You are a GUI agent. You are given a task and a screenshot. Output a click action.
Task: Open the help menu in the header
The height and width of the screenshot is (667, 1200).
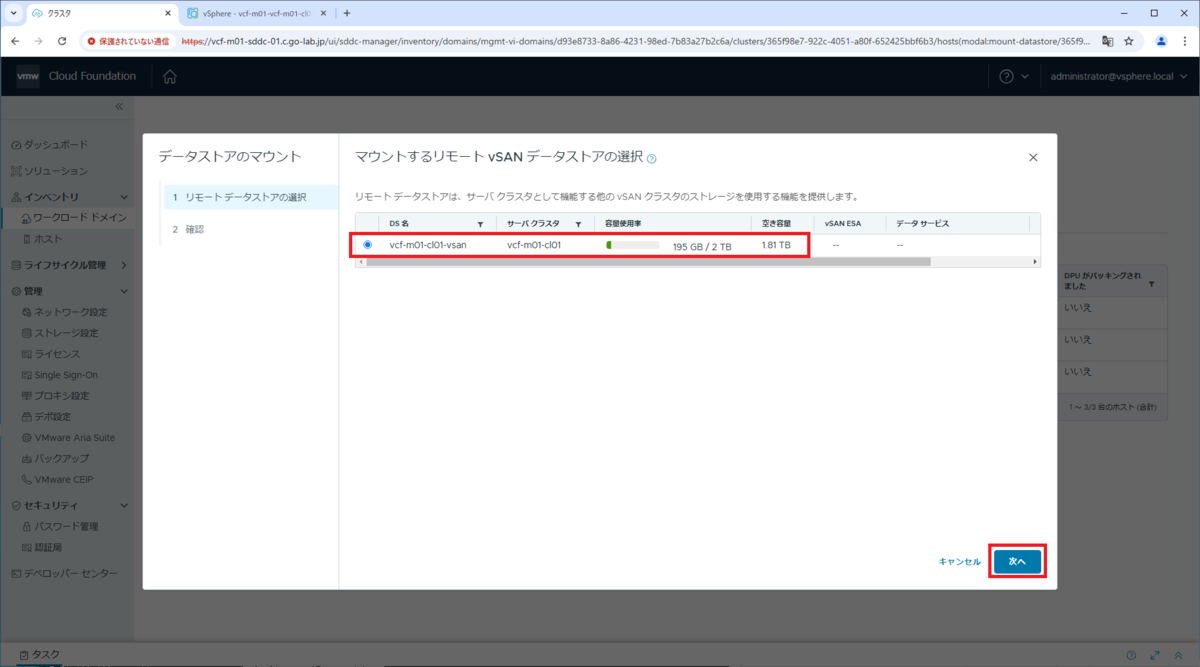[1013, 77]
